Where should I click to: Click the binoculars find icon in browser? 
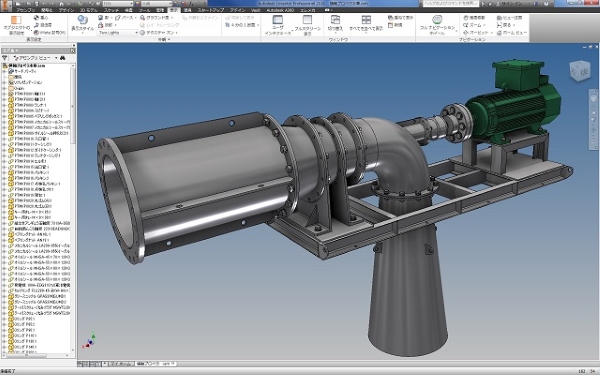click(x=62, y=58)
